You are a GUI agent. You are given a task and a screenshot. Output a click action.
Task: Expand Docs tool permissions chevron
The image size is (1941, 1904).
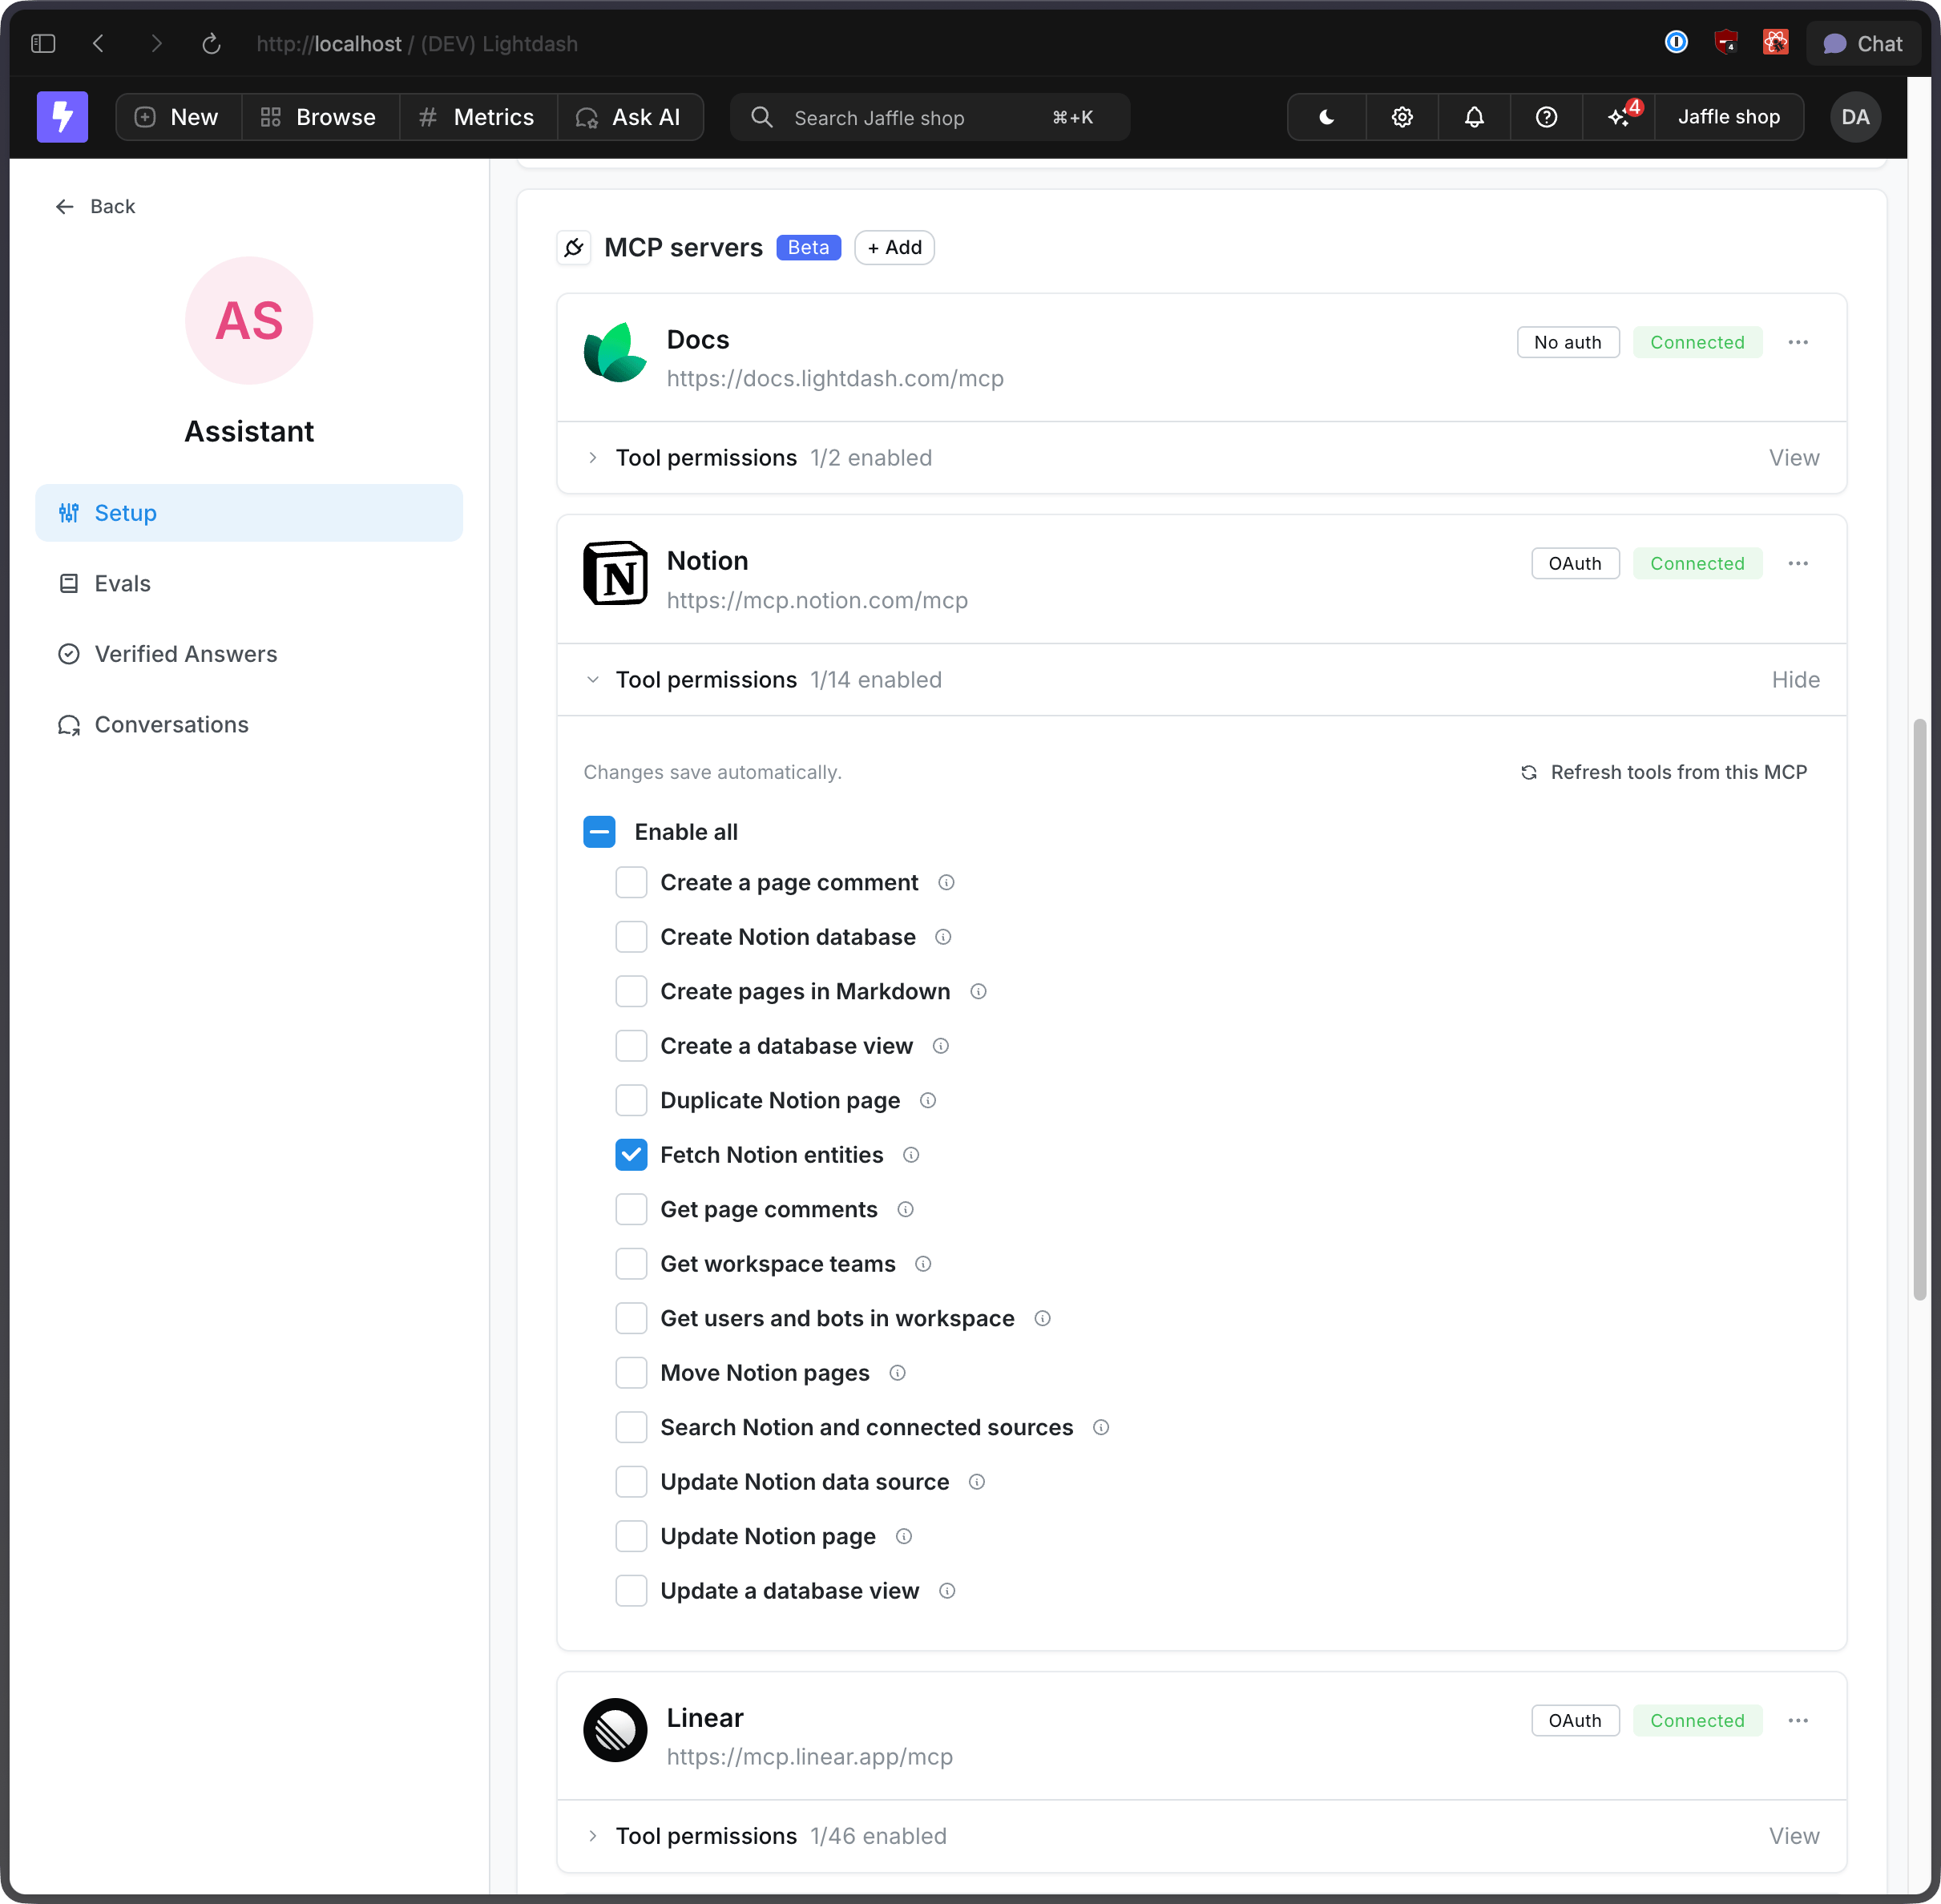click(593, 458)
